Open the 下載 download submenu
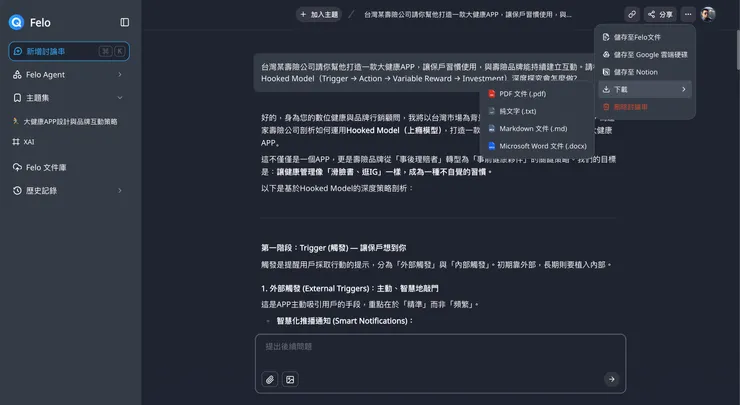Viewport: 740px width, 405px height. click(645, 89)
